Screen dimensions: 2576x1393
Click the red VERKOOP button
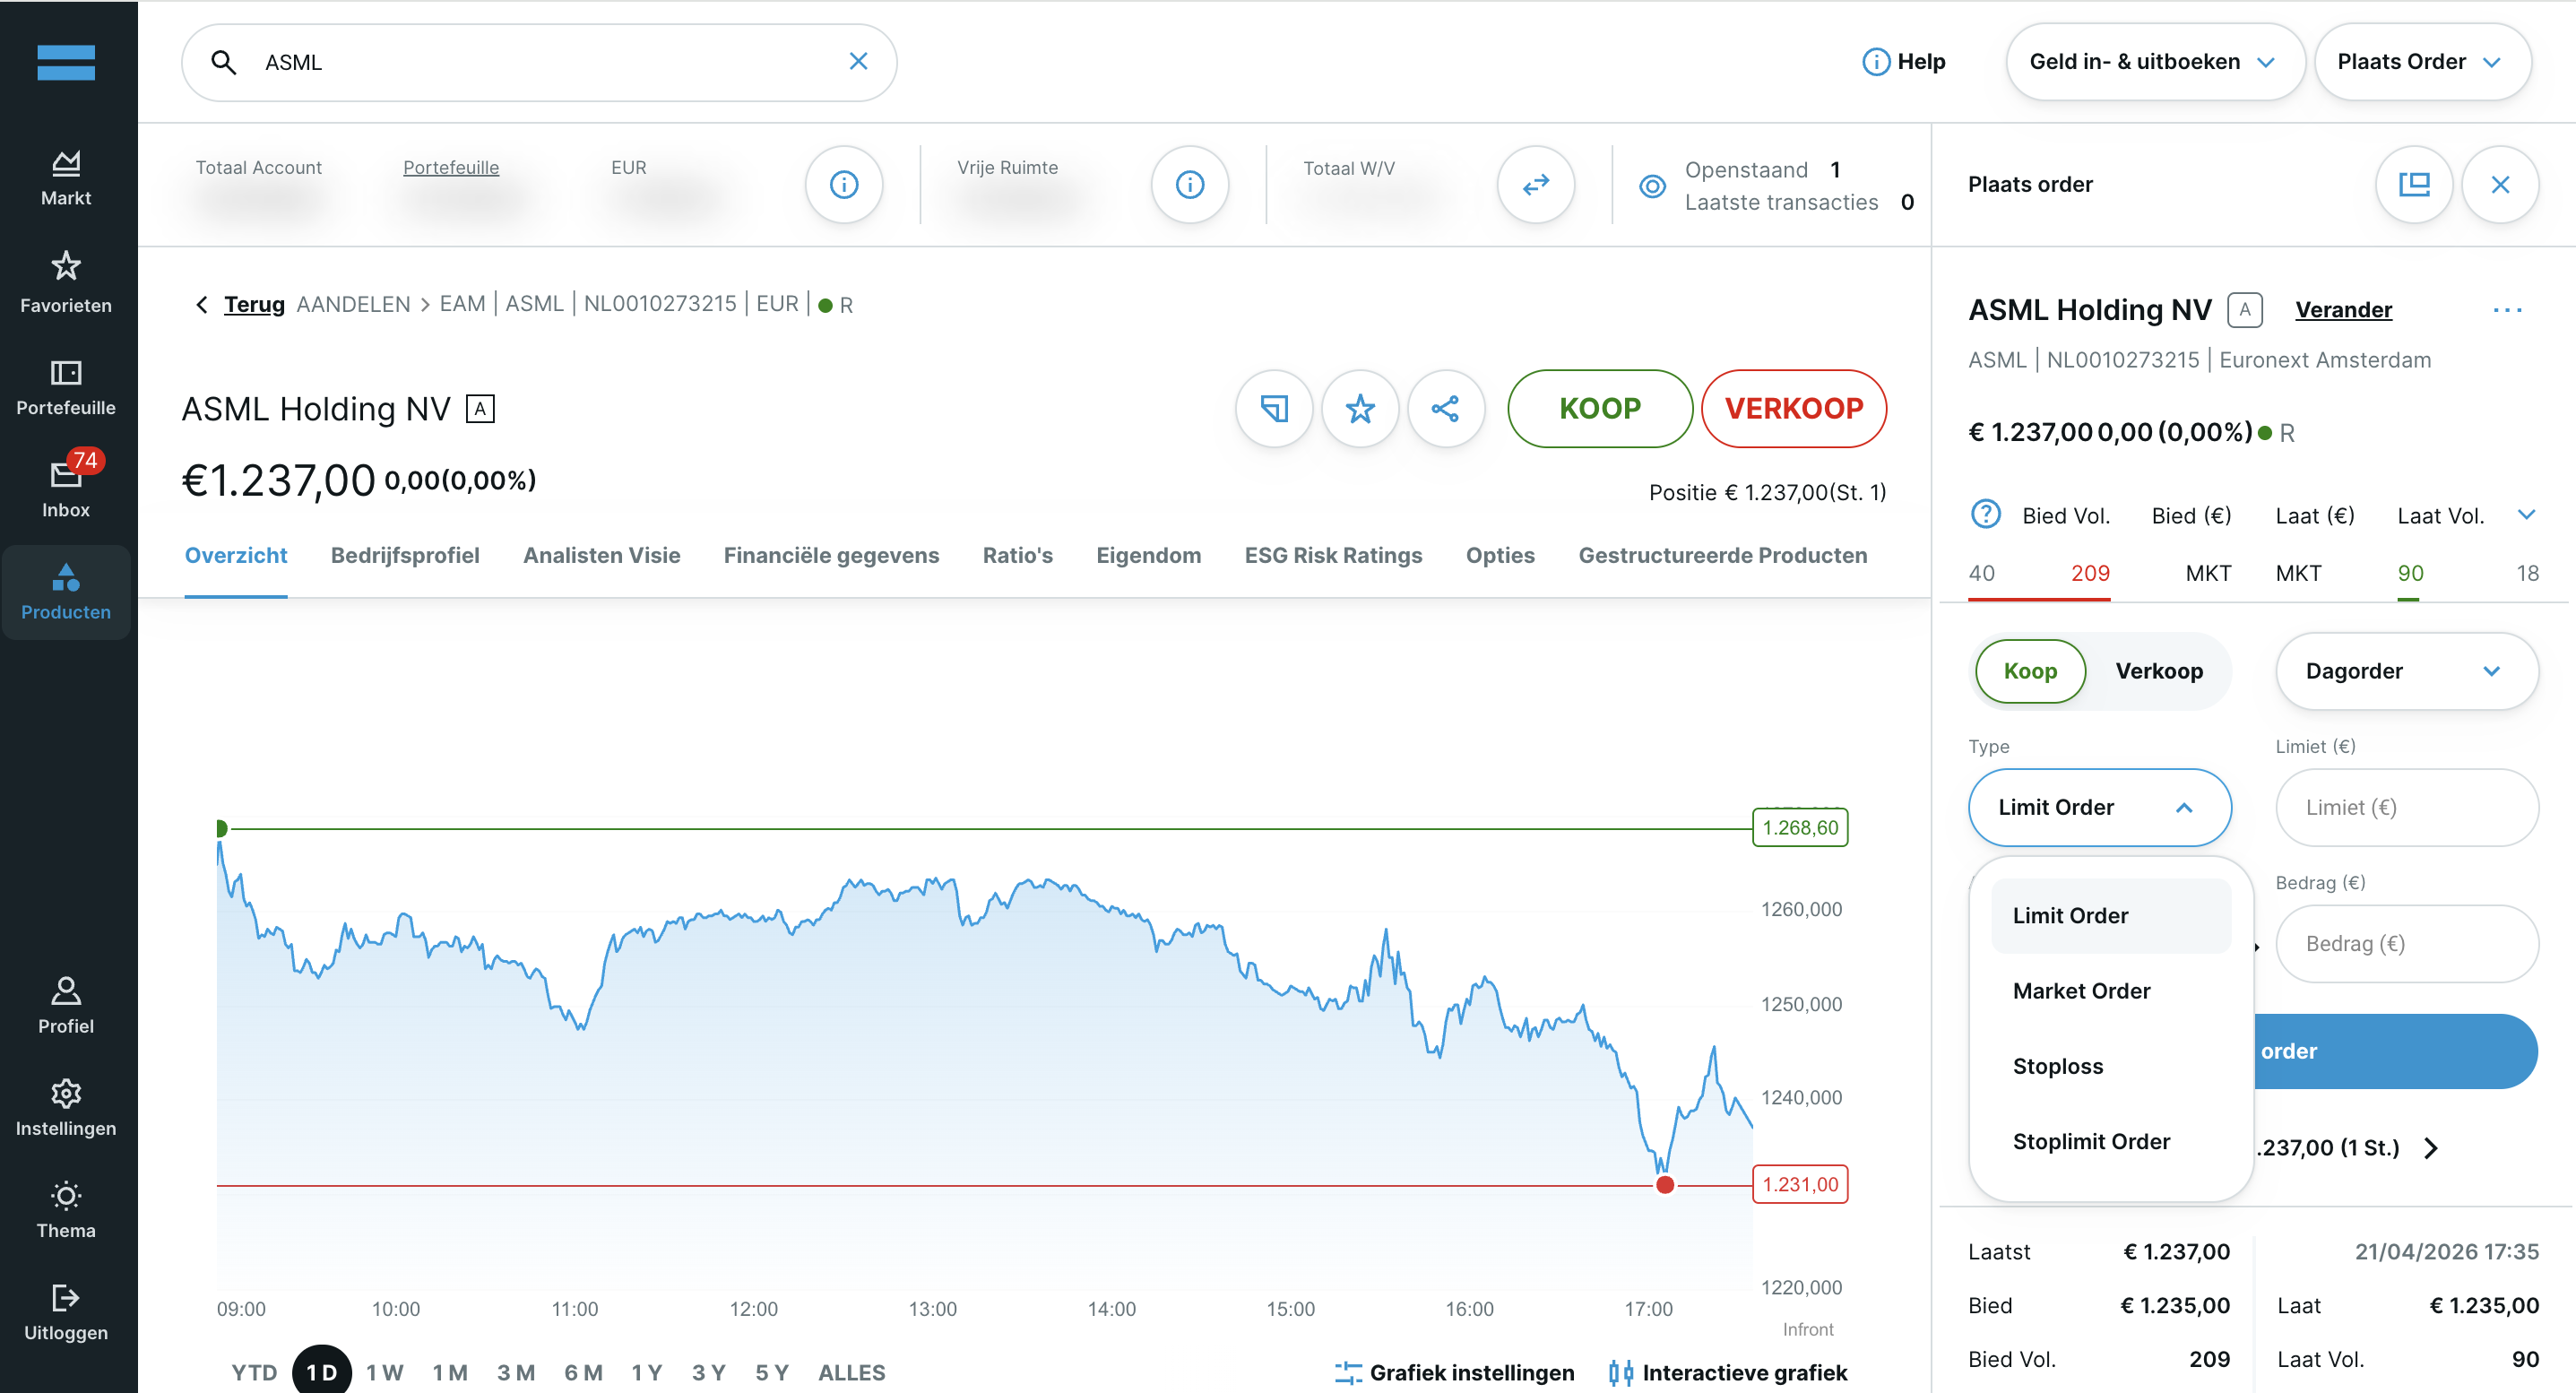pyautogui.click(x=1794, y=408)
